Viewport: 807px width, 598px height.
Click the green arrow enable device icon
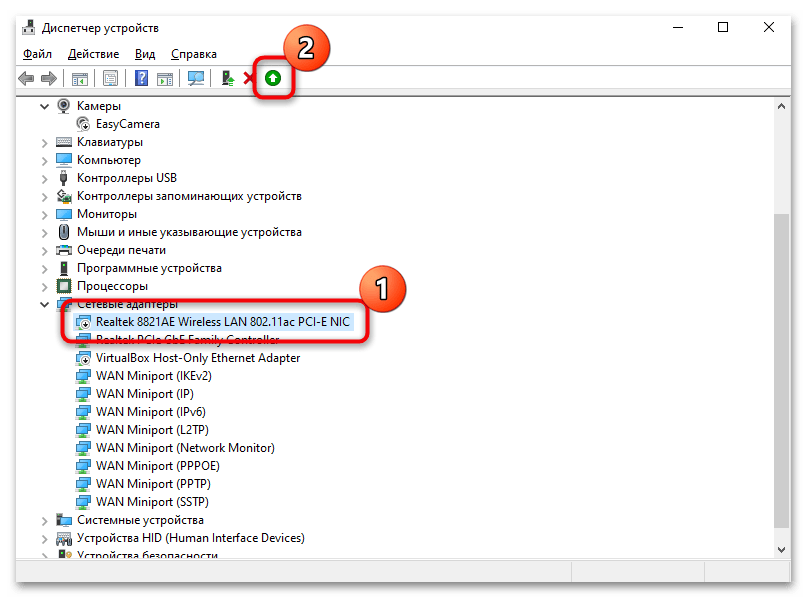(273, 78)
